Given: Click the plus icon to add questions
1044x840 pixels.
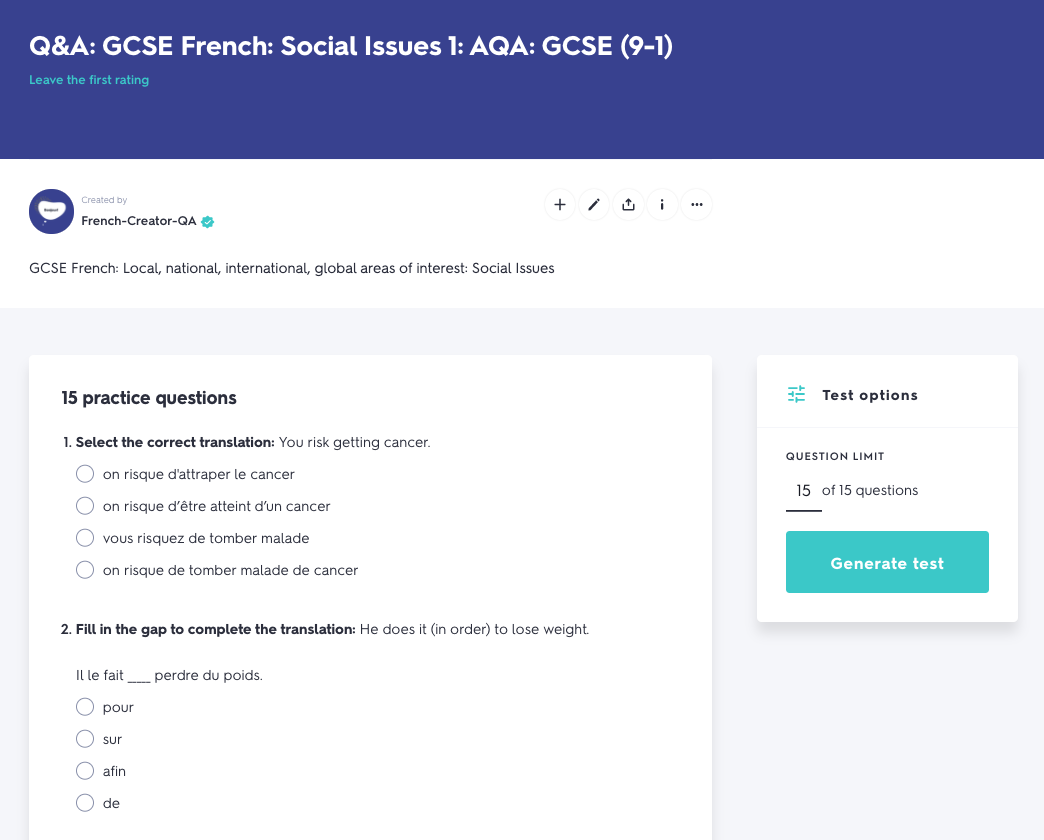Looking at the screenshot, I should pos(559,204).
